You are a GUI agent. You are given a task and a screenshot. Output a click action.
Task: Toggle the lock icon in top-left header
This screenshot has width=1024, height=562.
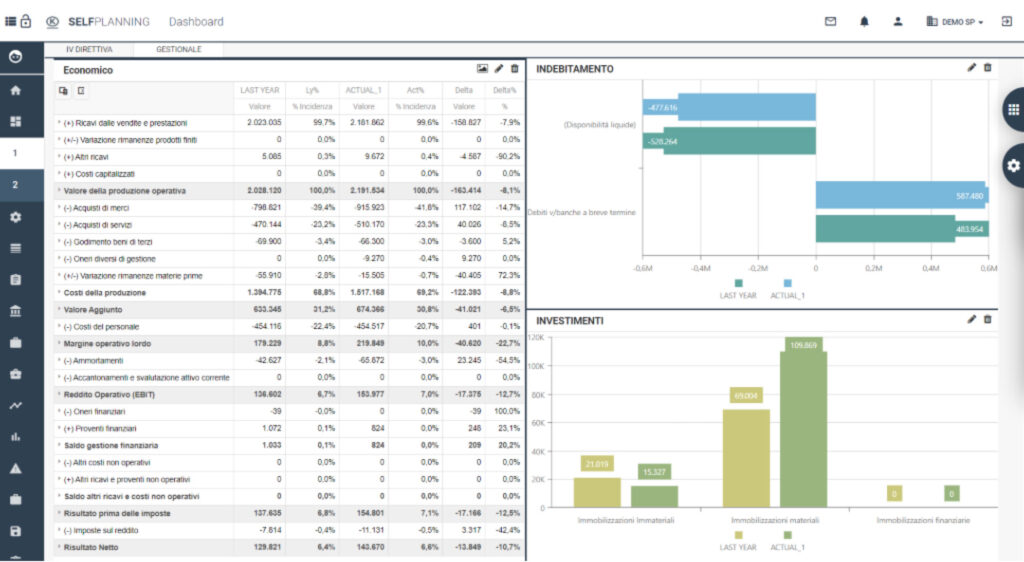pos(25,21)
